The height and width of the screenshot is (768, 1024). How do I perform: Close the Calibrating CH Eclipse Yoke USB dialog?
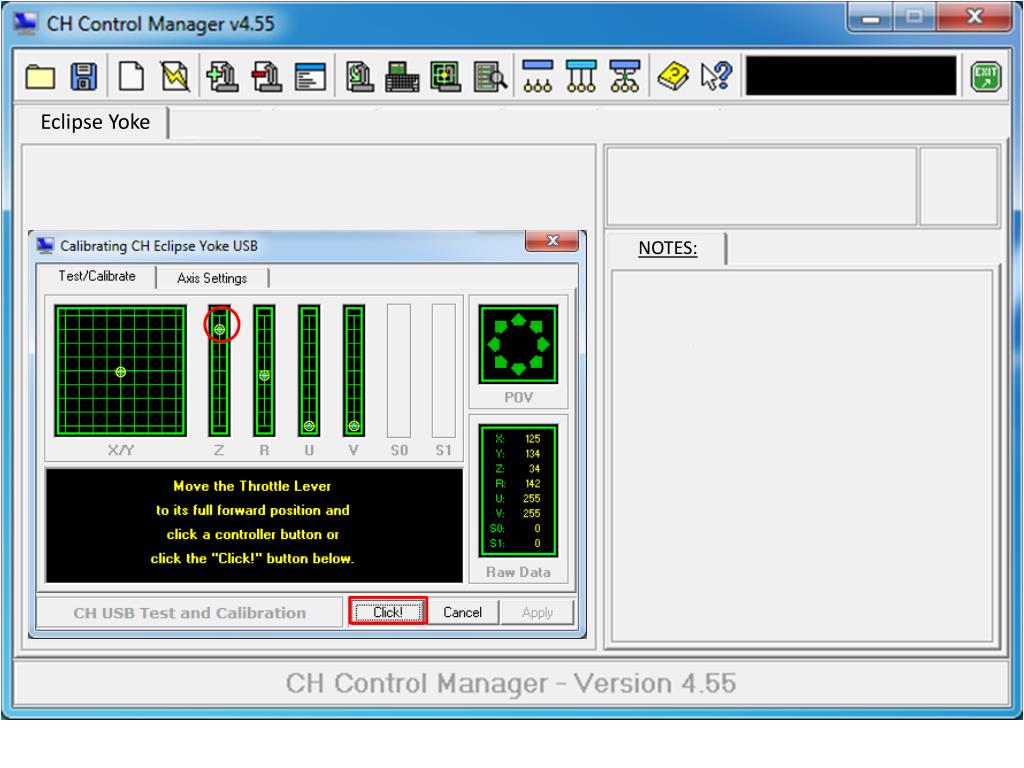click(552, 240)
